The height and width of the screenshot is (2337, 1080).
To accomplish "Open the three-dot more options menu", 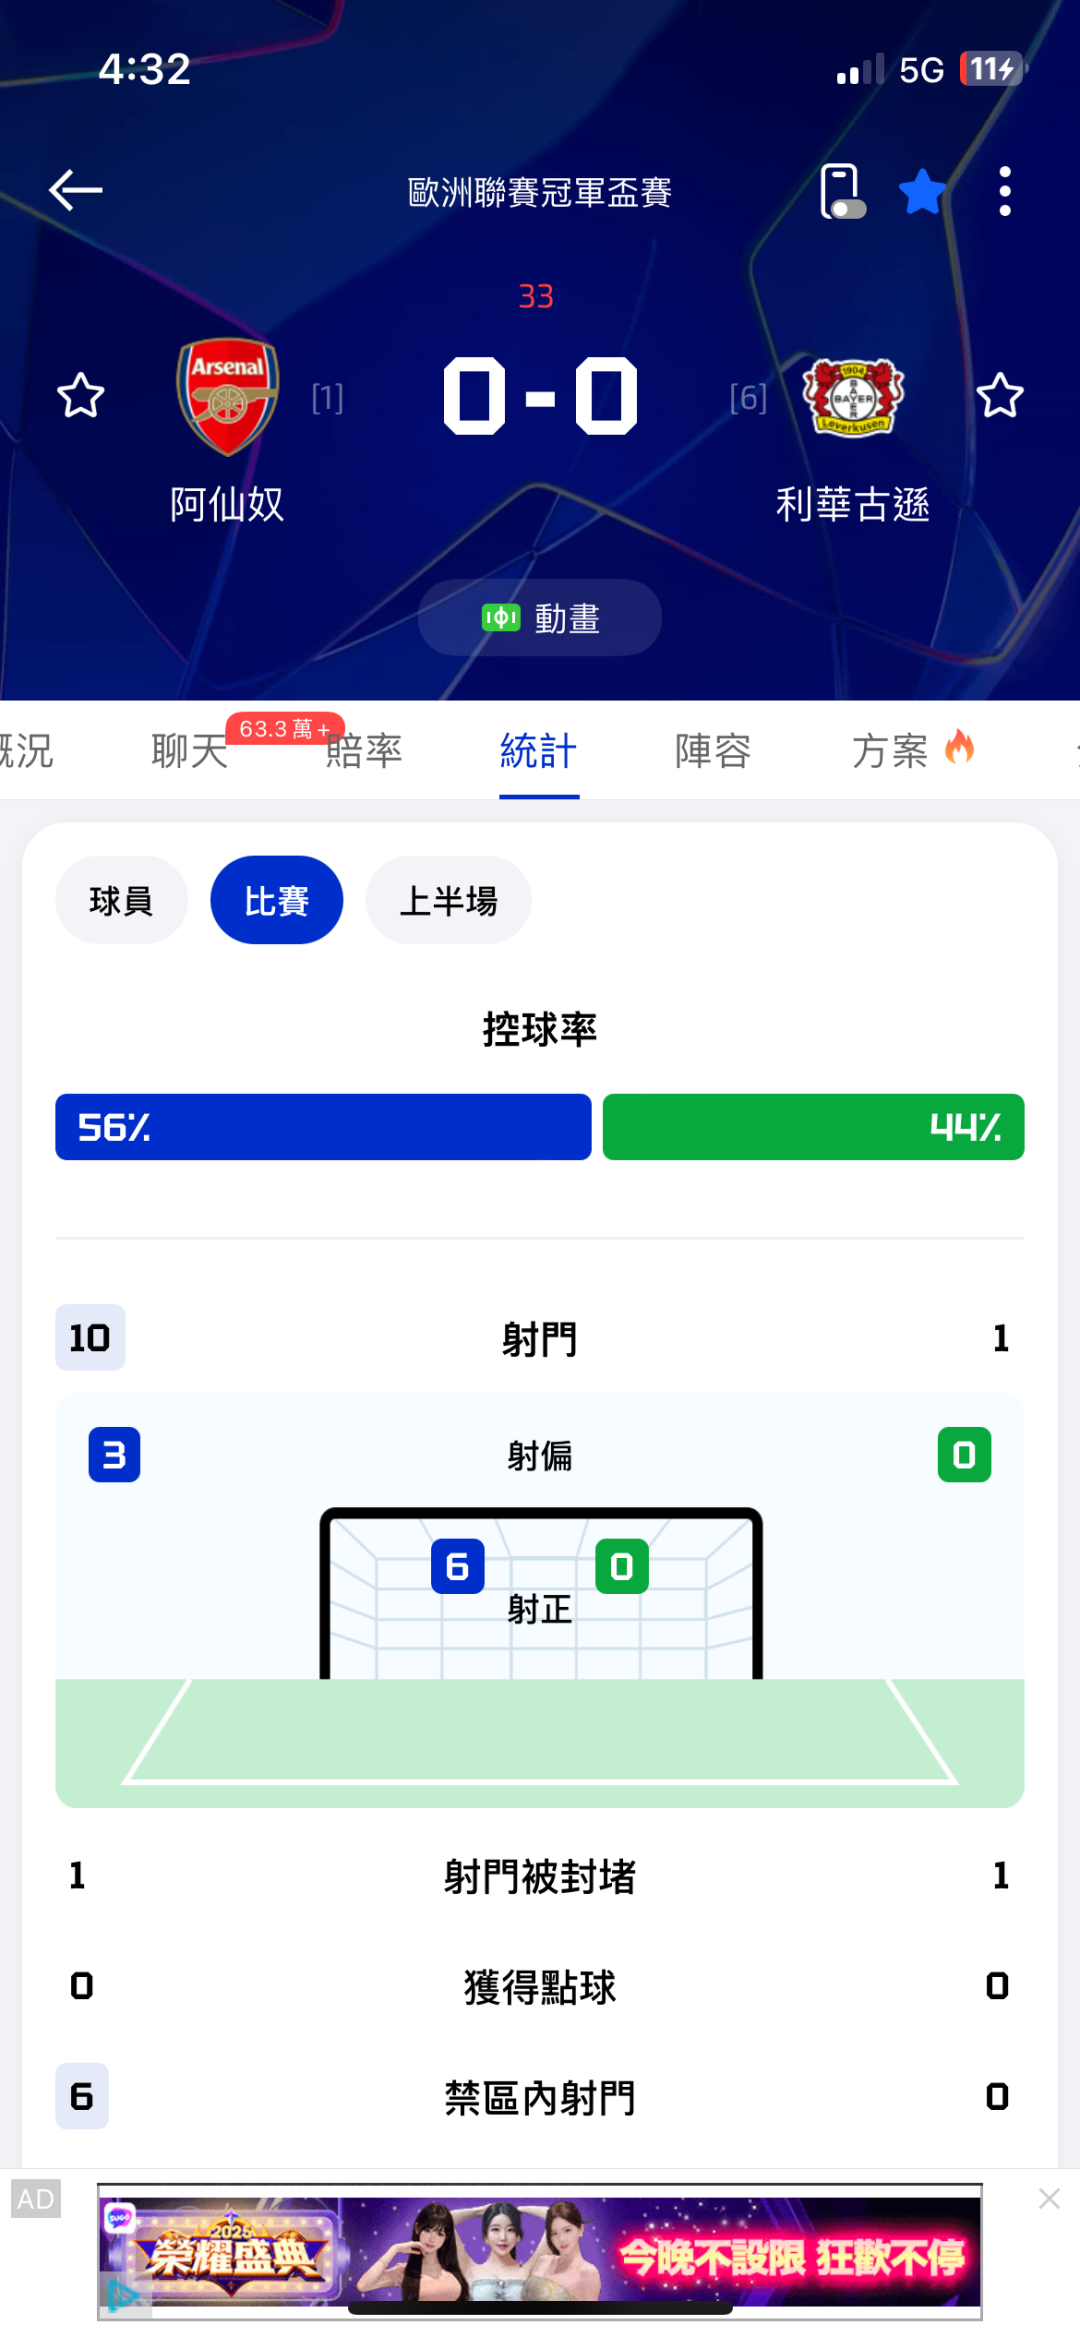I will pyautogui.click(x=1005, y=191).
